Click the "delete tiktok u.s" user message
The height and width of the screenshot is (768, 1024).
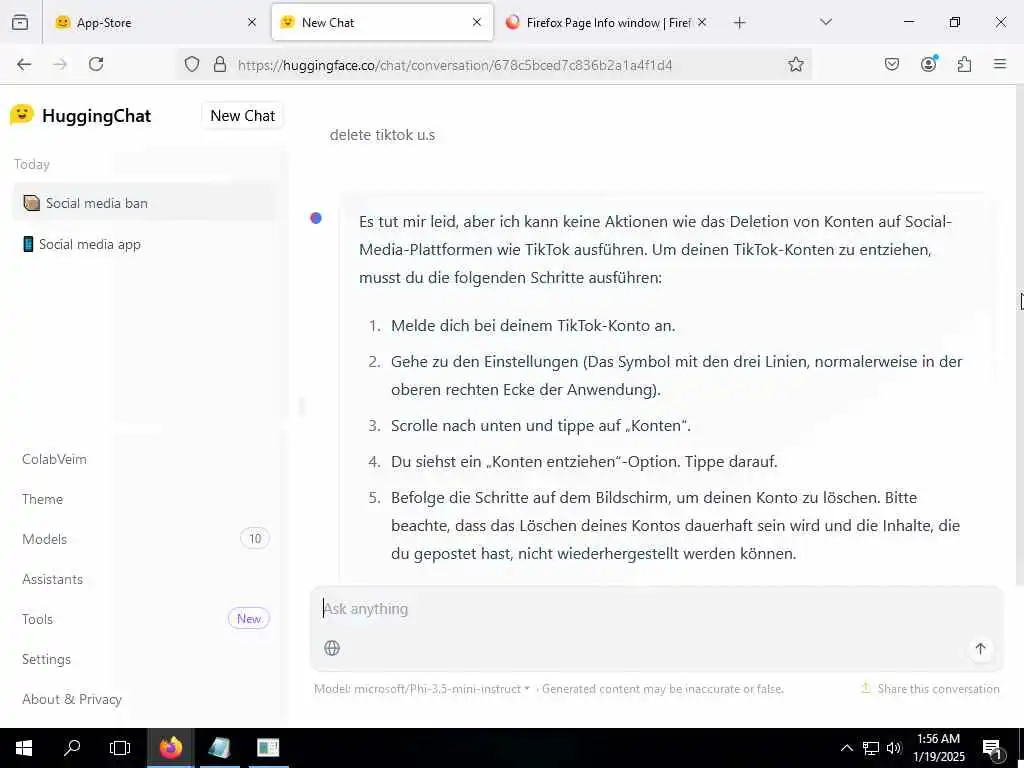click(x=382, y=135)
